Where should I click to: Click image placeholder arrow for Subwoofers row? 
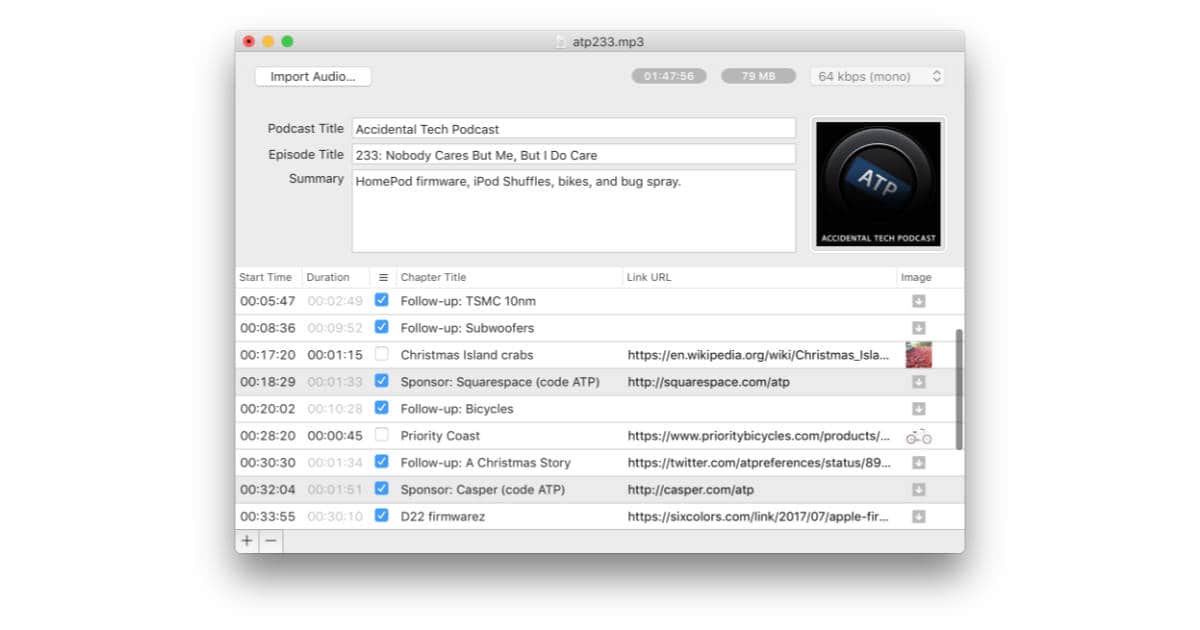pos(918,328)
